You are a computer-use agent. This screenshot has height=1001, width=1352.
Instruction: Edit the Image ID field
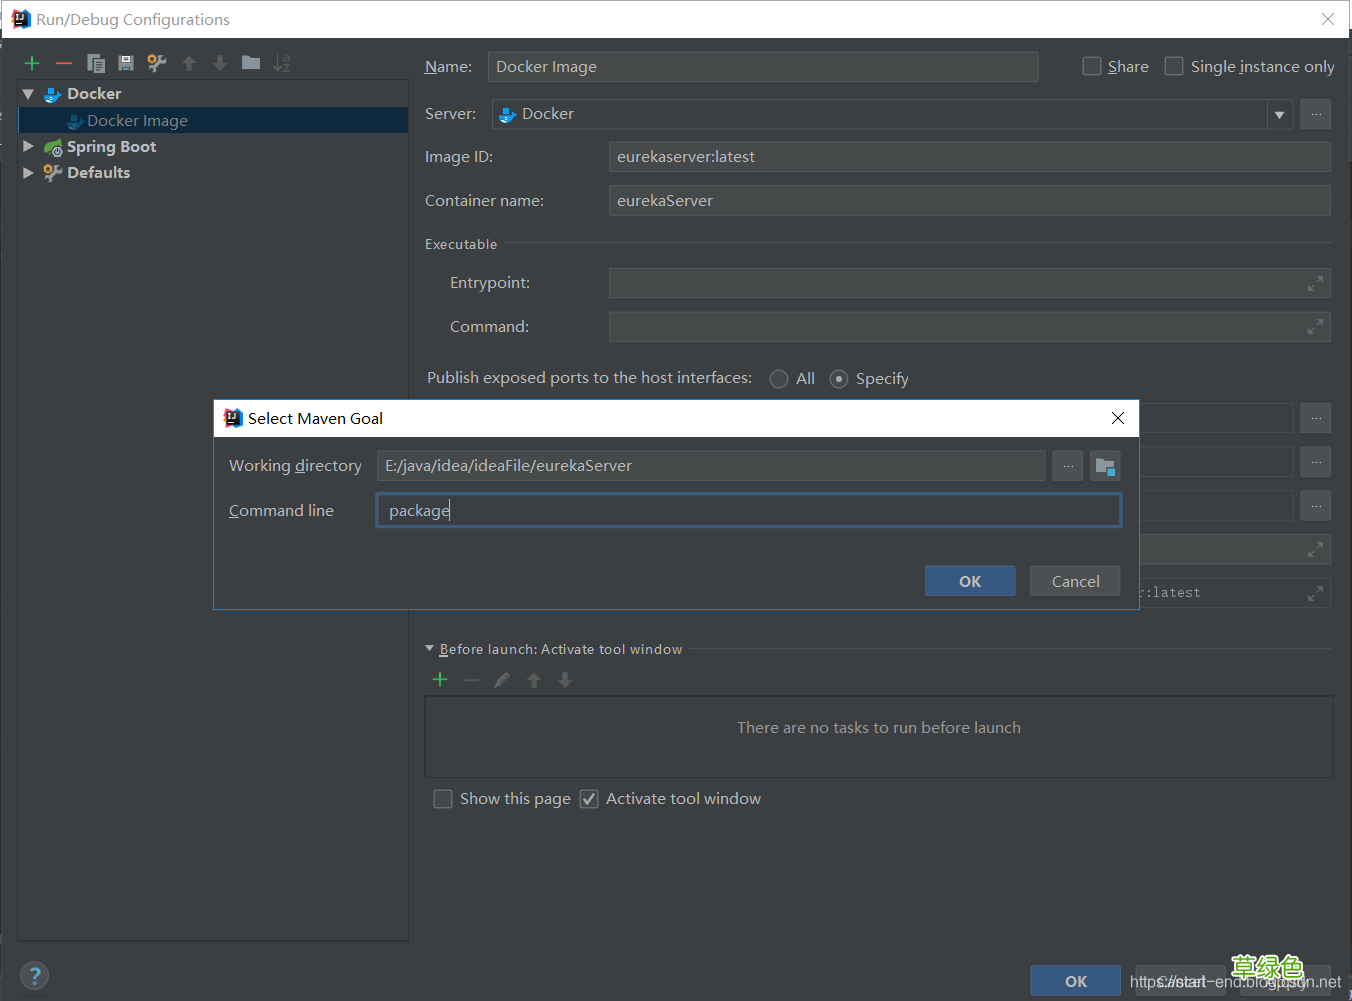[x=970, y=157]
